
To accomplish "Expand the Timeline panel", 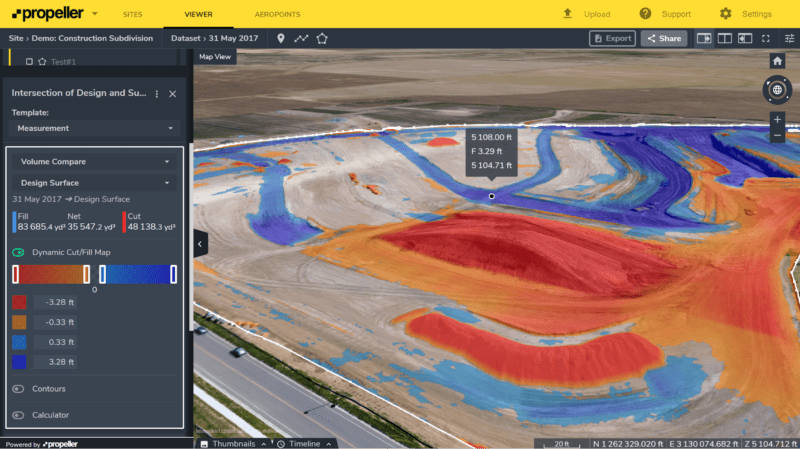I will pyautogui.click(x=304, y=444).
